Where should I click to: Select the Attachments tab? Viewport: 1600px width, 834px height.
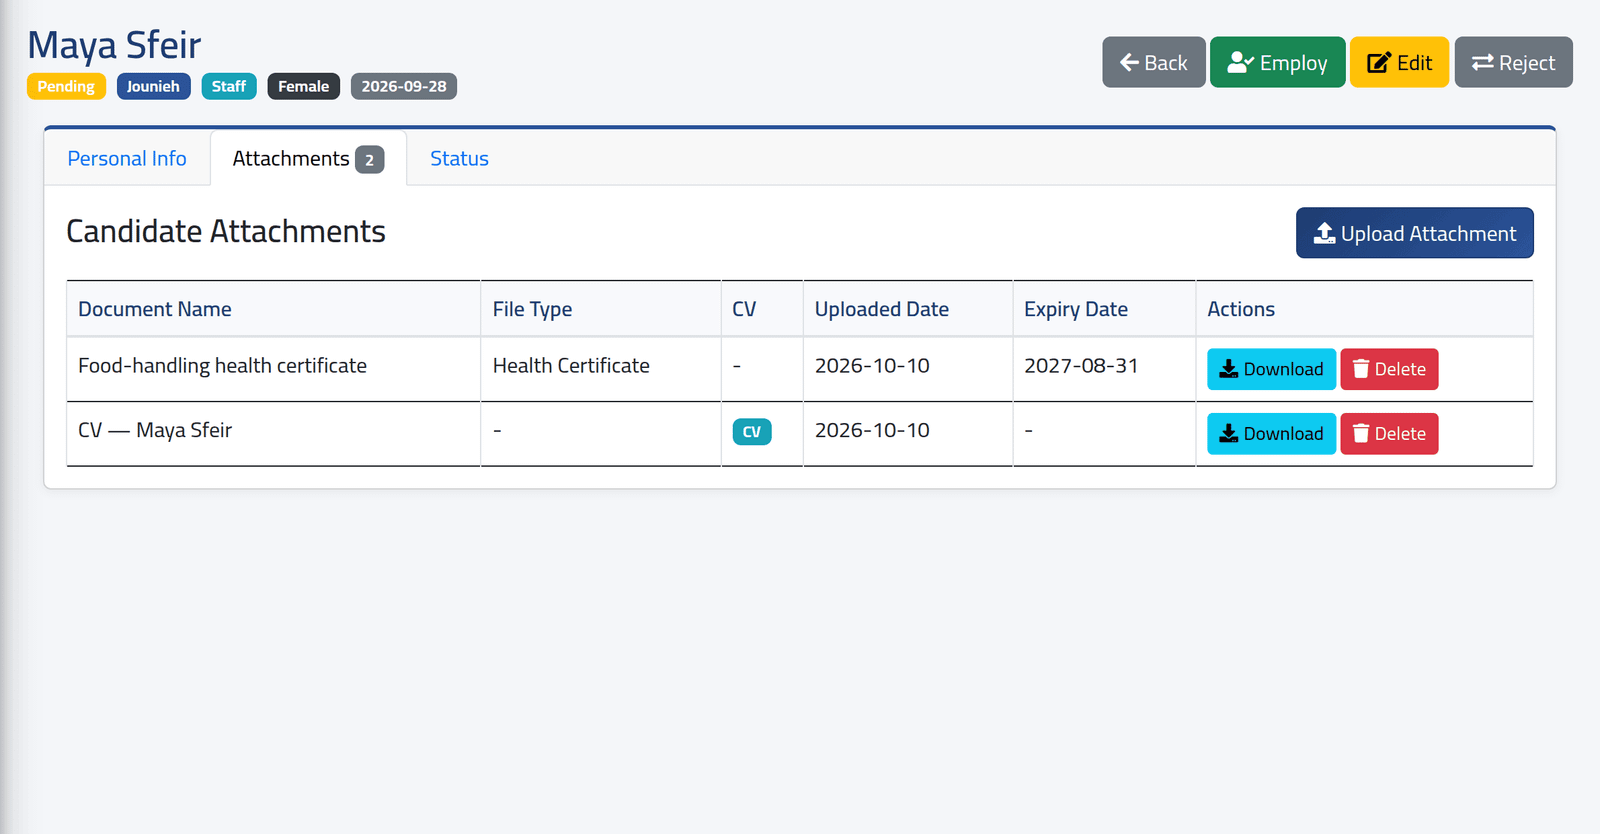pyautogui.click(x=308, y=158)
